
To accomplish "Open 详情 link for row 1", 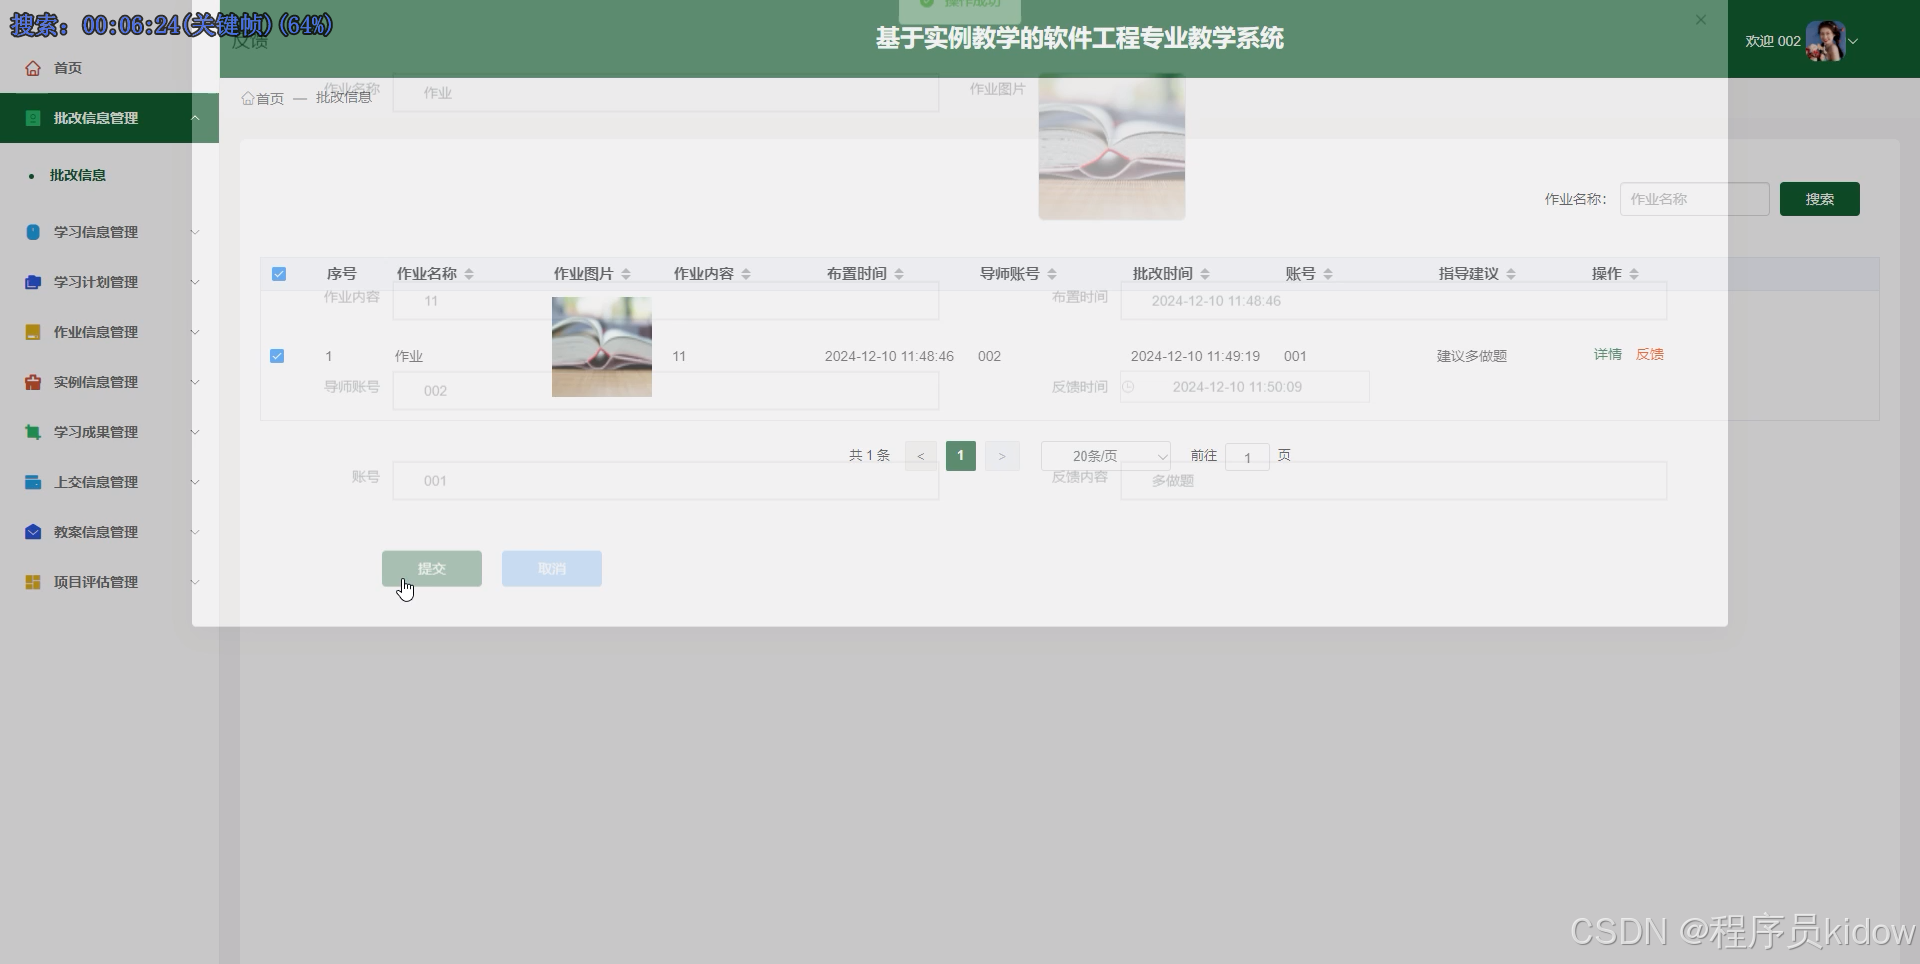I will tap(1608, 355).
